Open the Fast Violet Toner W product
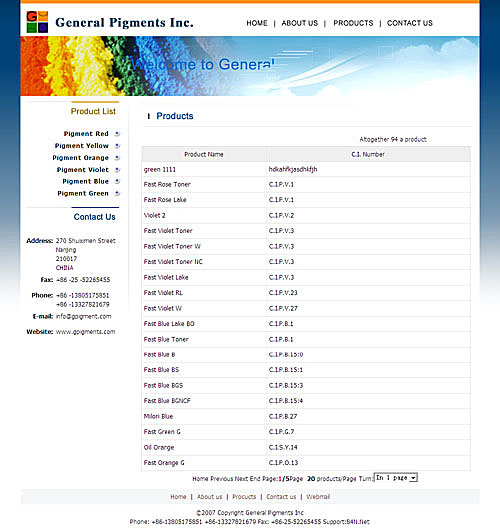 [172, 247]
